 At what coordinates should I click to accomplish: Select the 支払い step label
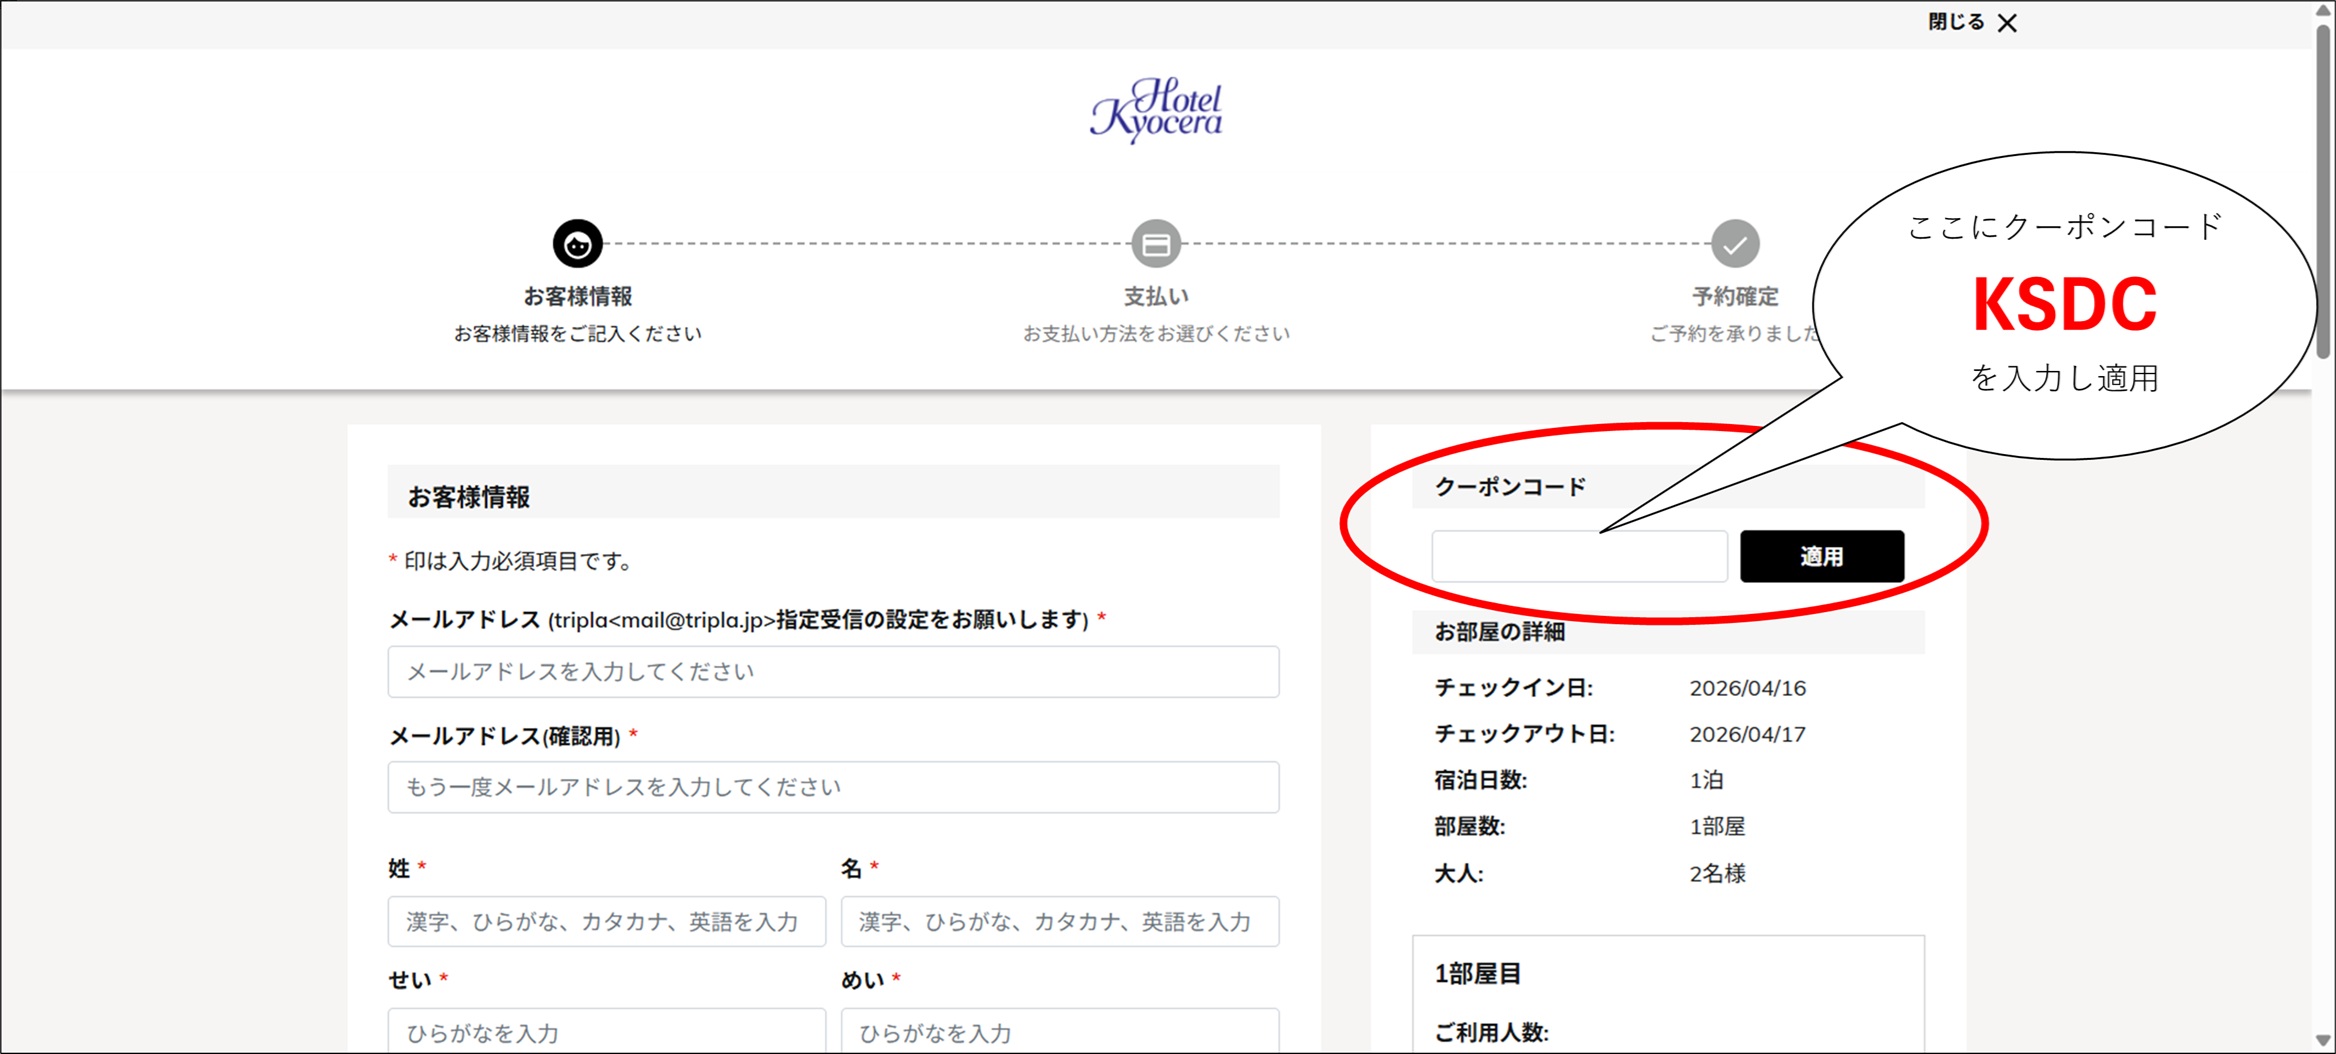[1156, 297]
